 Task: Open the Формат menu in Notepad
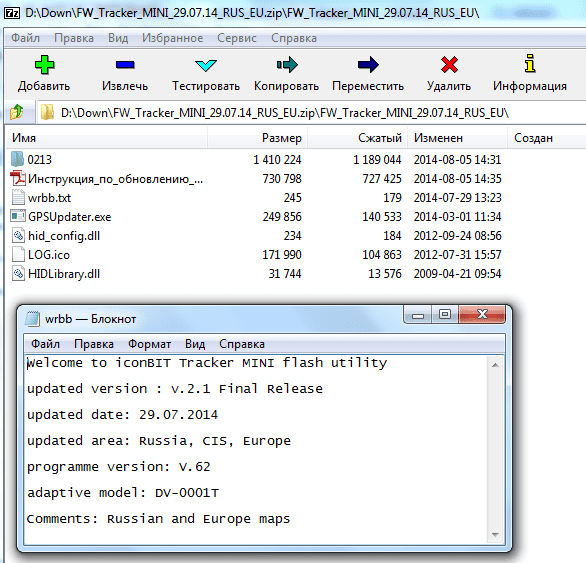(149, 344)
